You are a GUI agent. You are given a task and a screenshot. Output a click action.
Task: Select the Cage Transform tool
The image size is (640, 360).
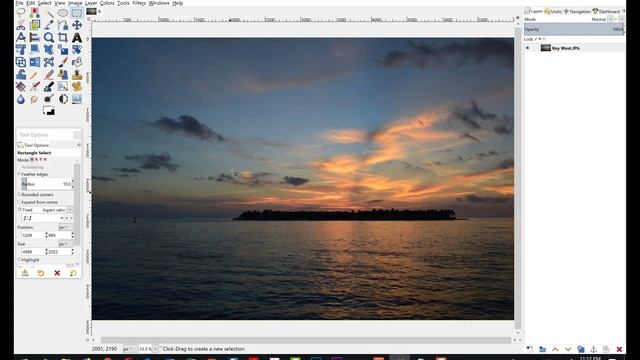click(49, 62)
